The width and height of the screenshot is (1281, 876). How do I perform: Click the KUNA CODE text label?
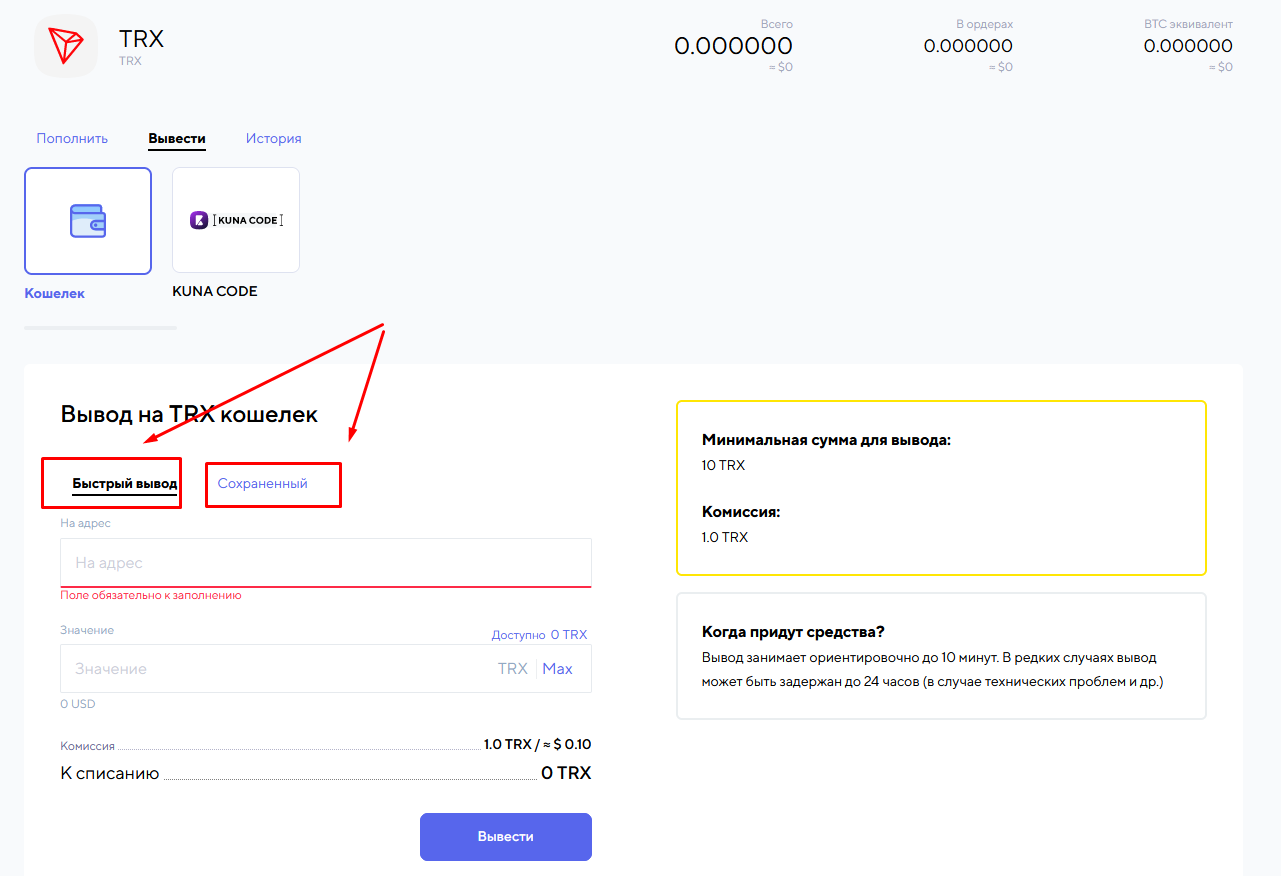pos(215,292)
